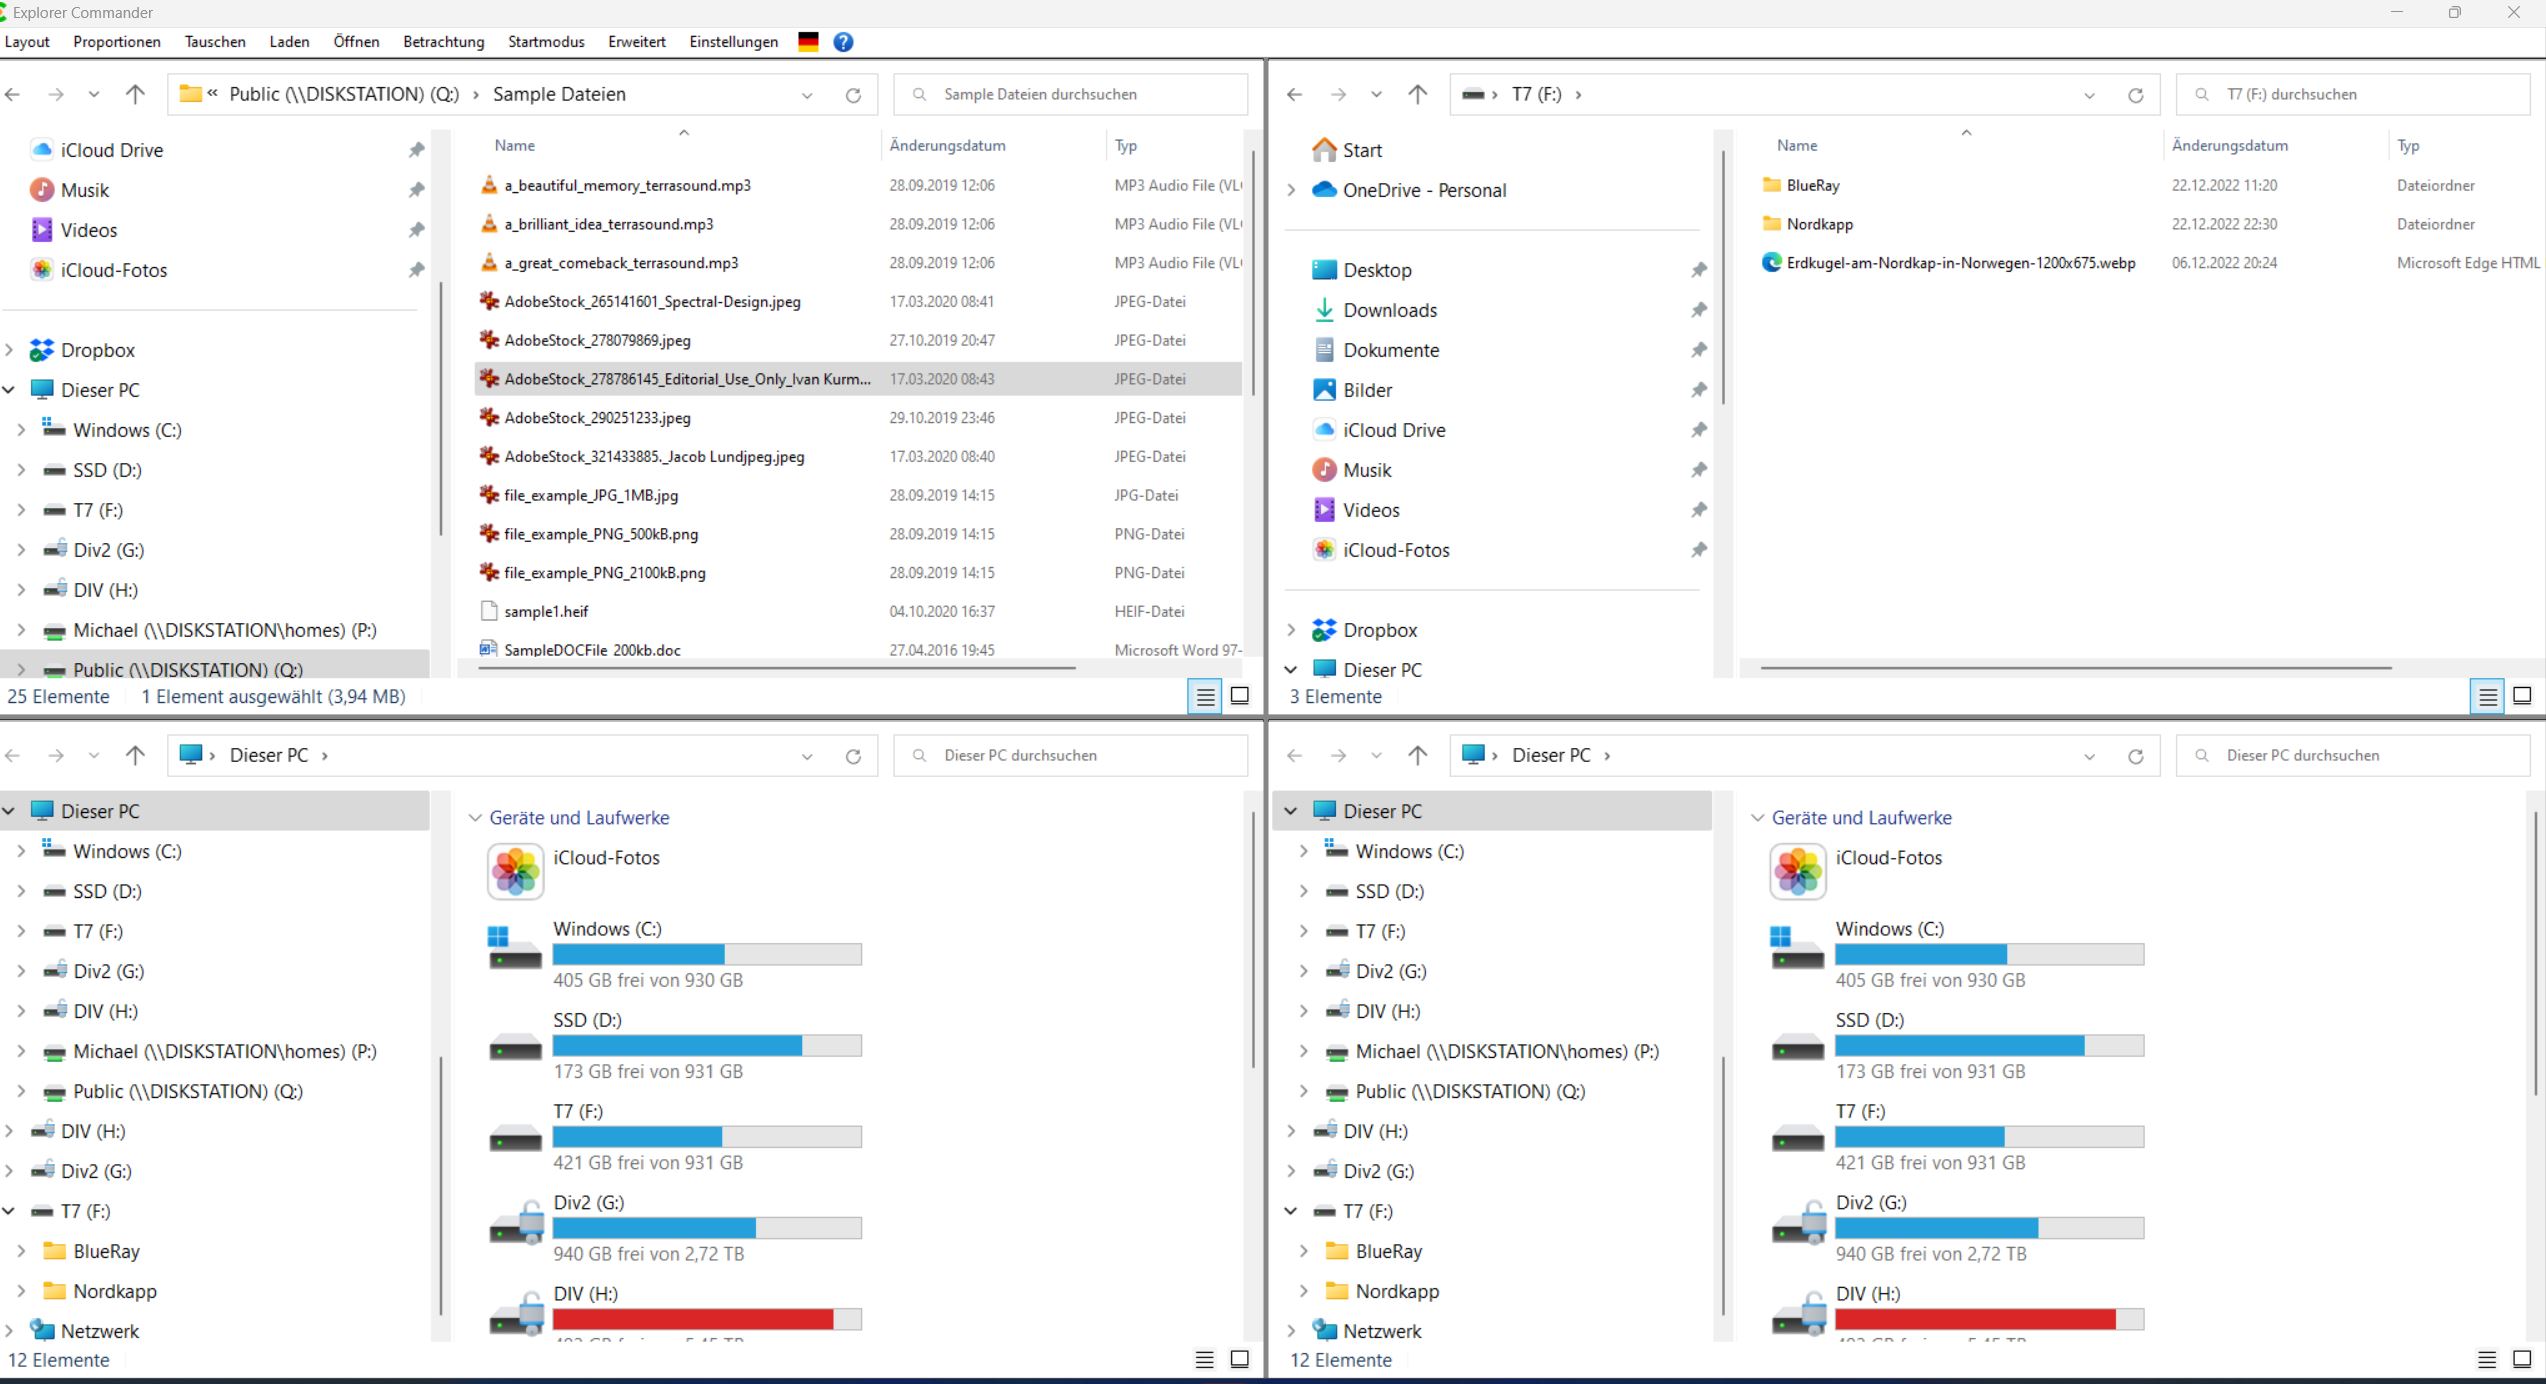Click the SSD (D:) usage bar in the bottom-left pane

click(706, 1046)
